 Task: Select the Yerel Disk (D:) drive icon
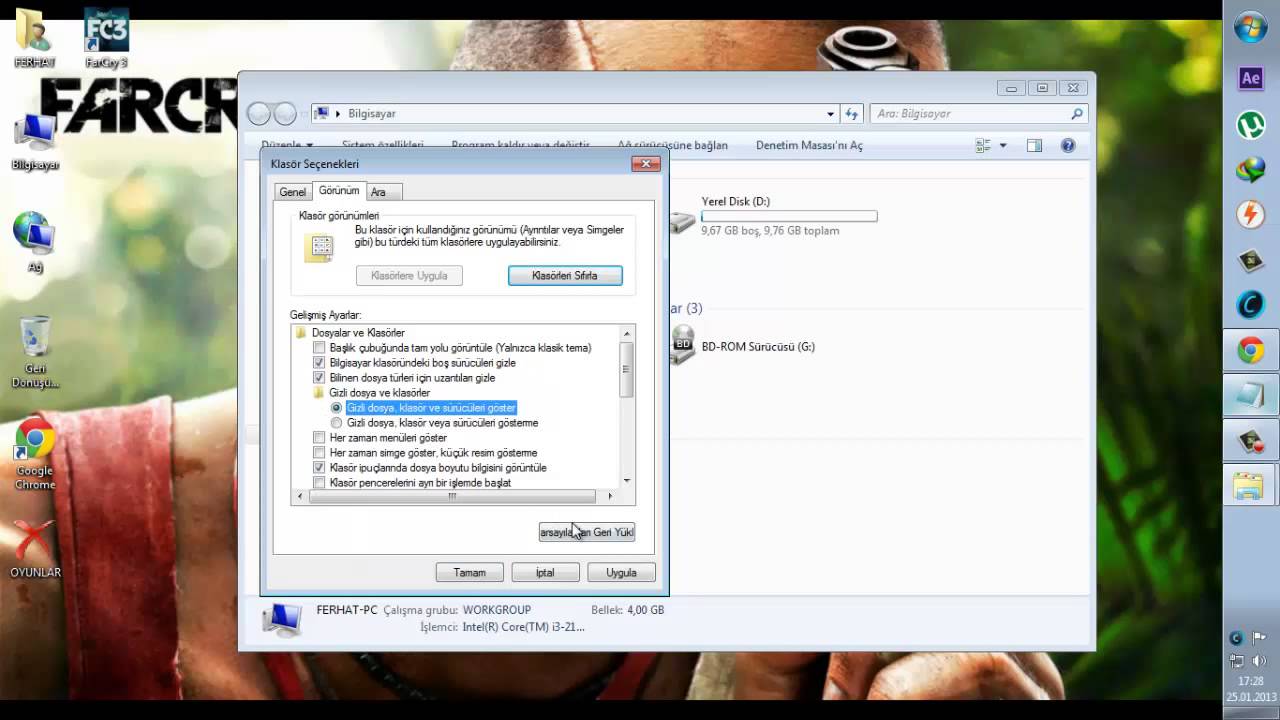coord(683,220)
